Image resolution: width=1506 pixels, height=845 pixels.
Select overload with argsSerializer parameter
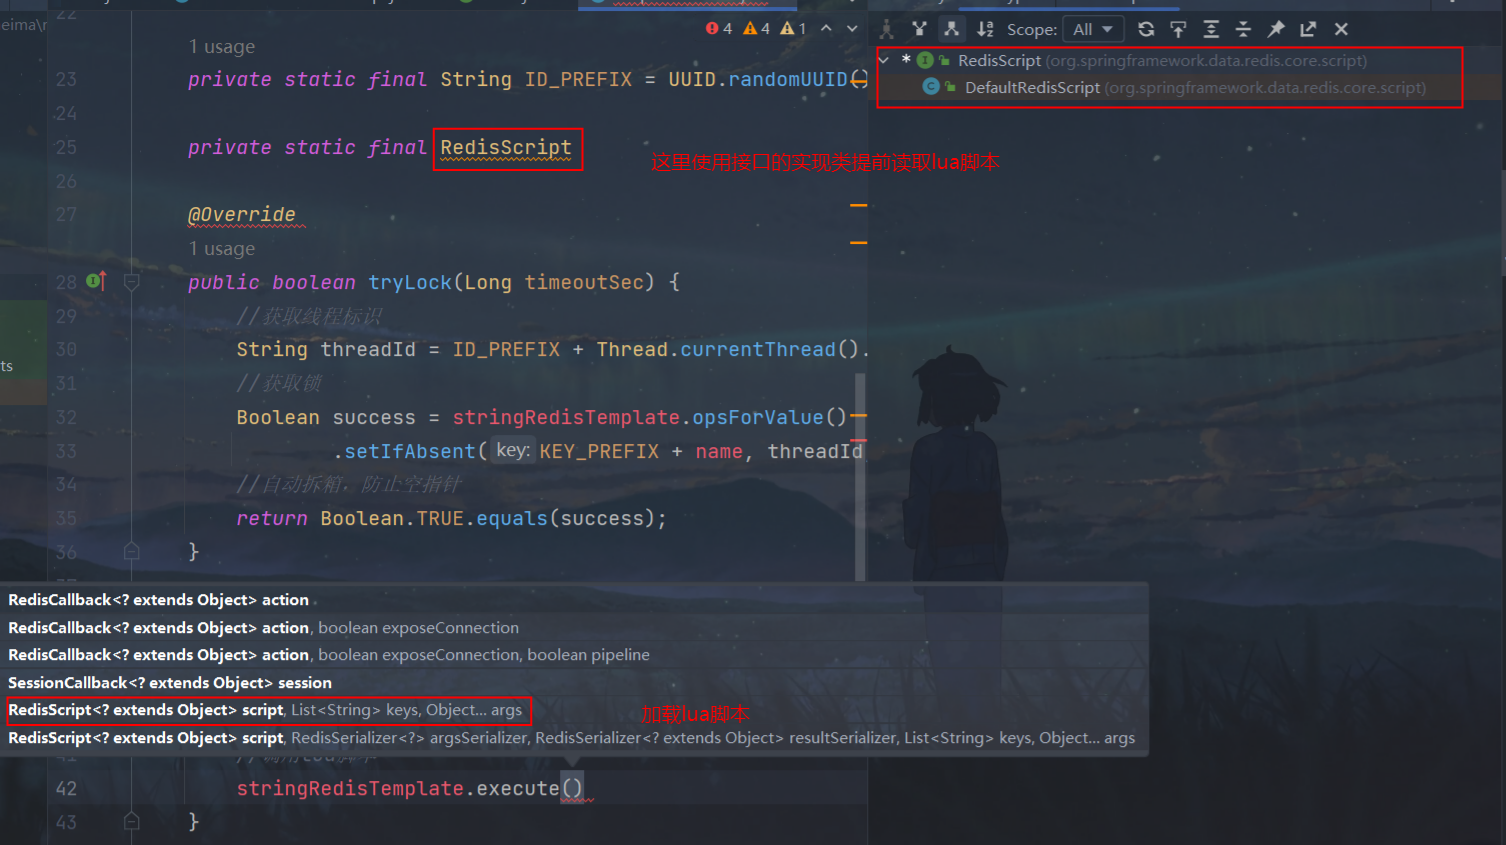pos(574,738)
